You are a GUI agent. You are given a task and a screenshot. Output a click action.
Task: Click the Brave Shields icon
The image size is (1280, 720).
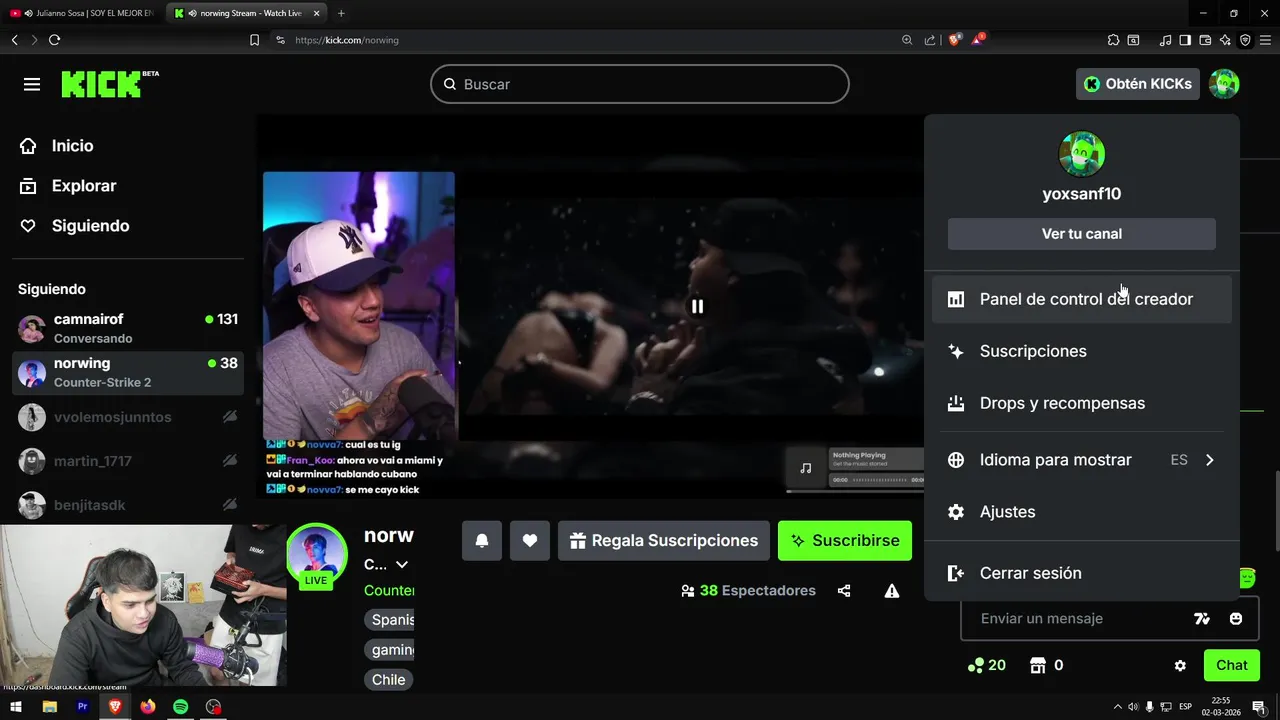point(955,40)
